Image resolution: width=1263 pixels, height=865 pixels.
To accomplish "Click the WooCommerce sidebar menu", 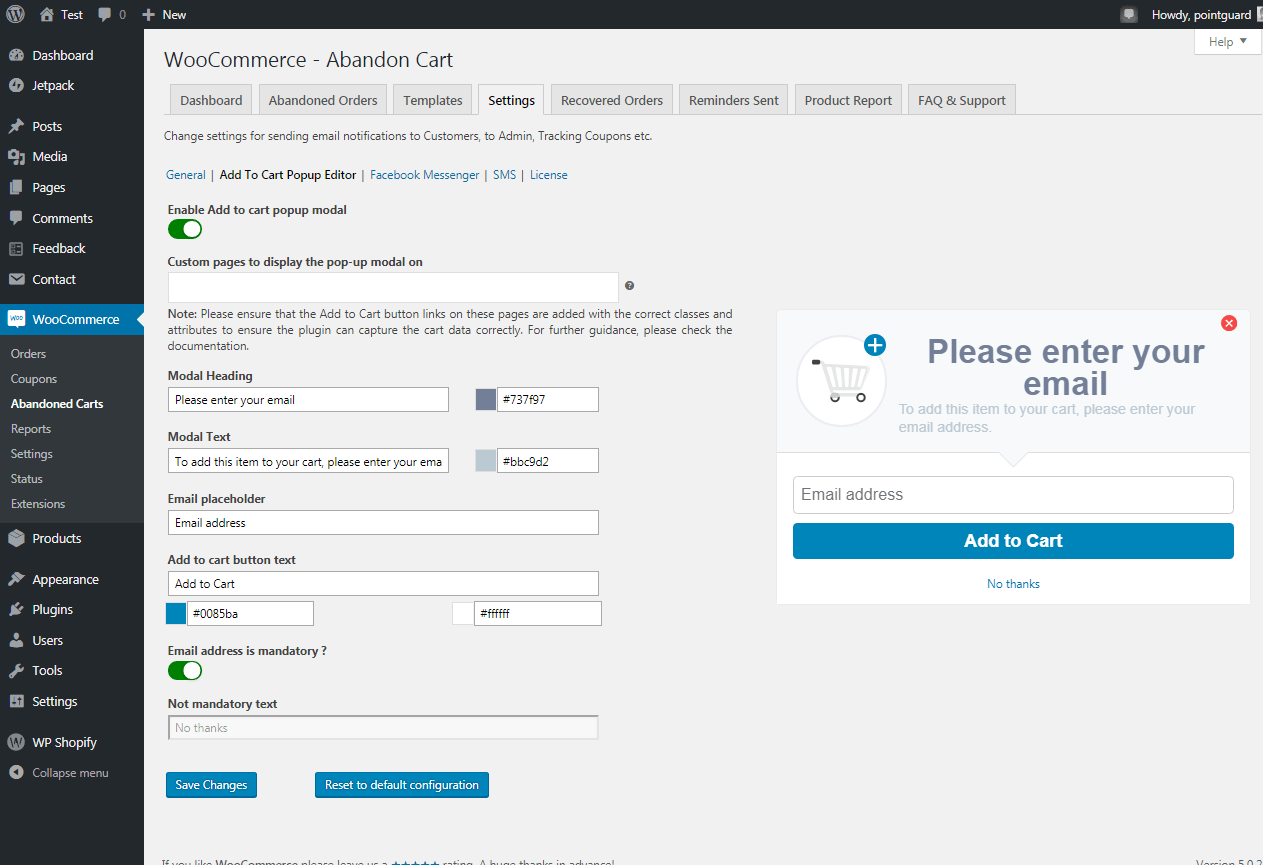I will 72,319.
